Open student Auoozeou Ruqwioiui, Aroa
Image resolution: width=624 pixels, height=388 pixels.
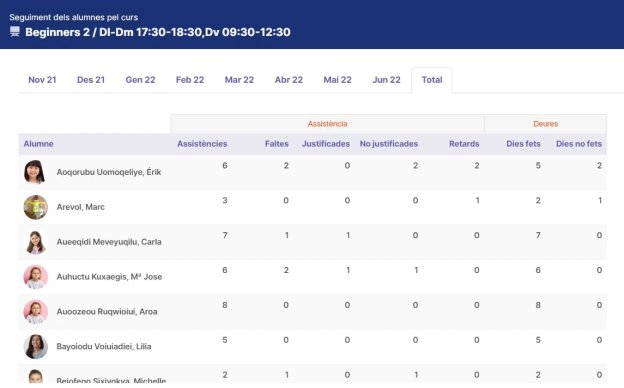107,312
